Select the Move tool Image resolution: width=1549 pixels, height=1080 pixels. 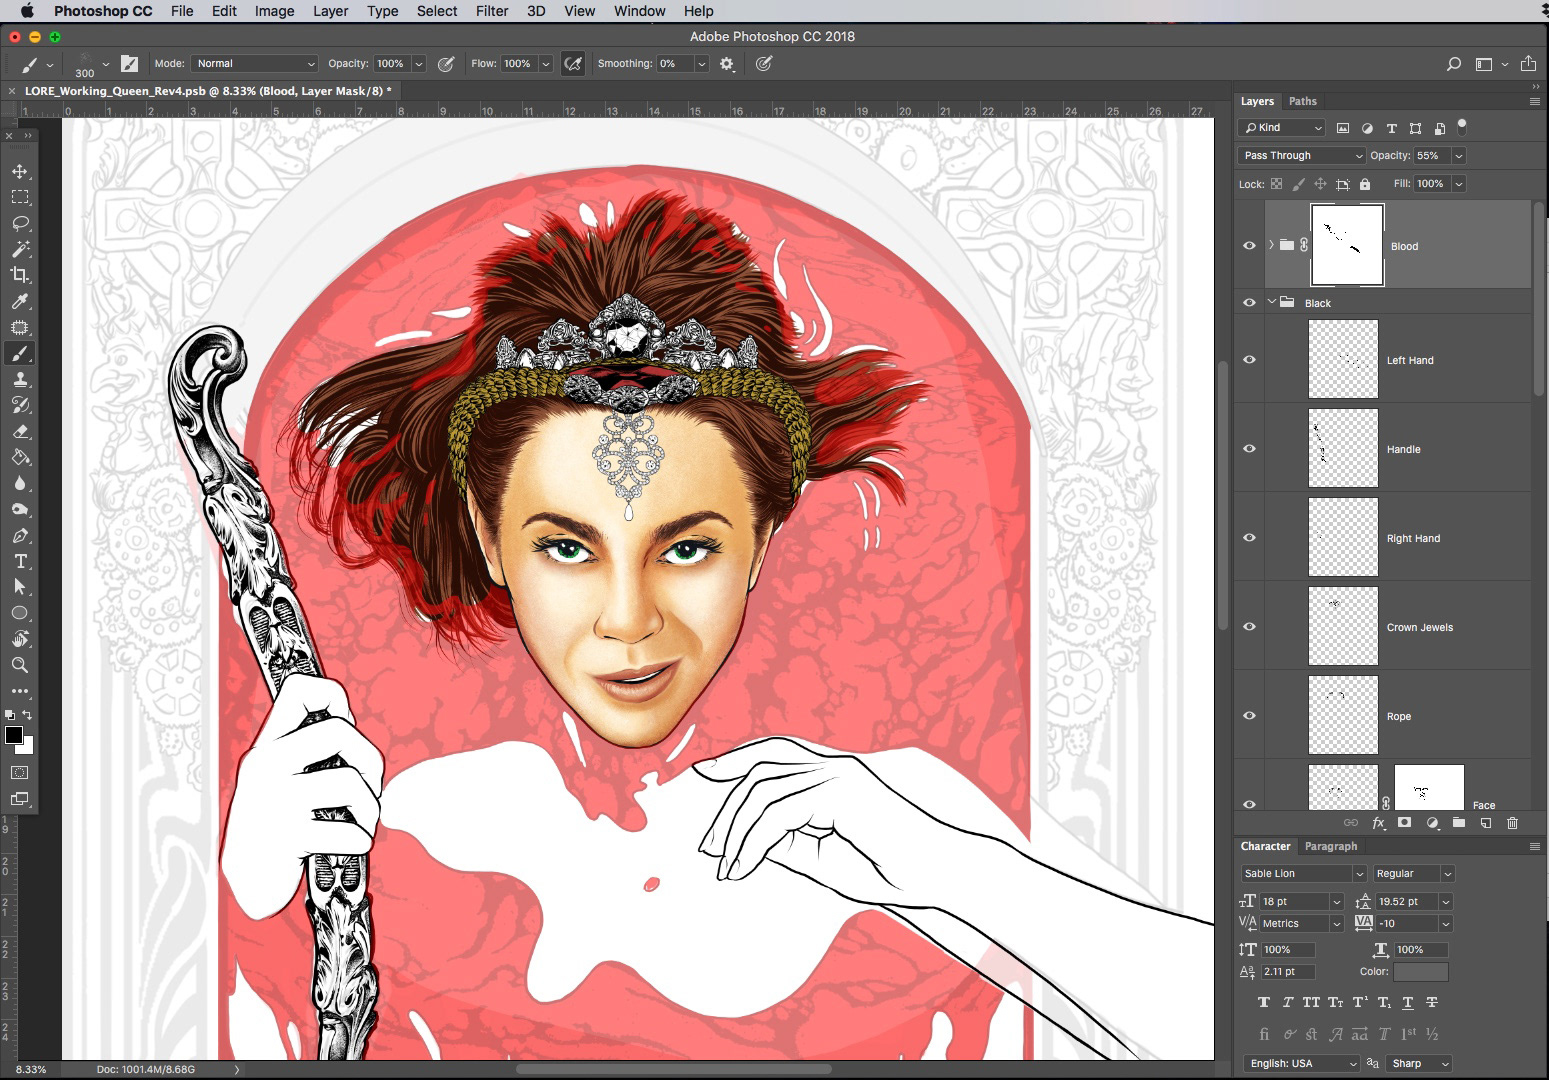20,171
